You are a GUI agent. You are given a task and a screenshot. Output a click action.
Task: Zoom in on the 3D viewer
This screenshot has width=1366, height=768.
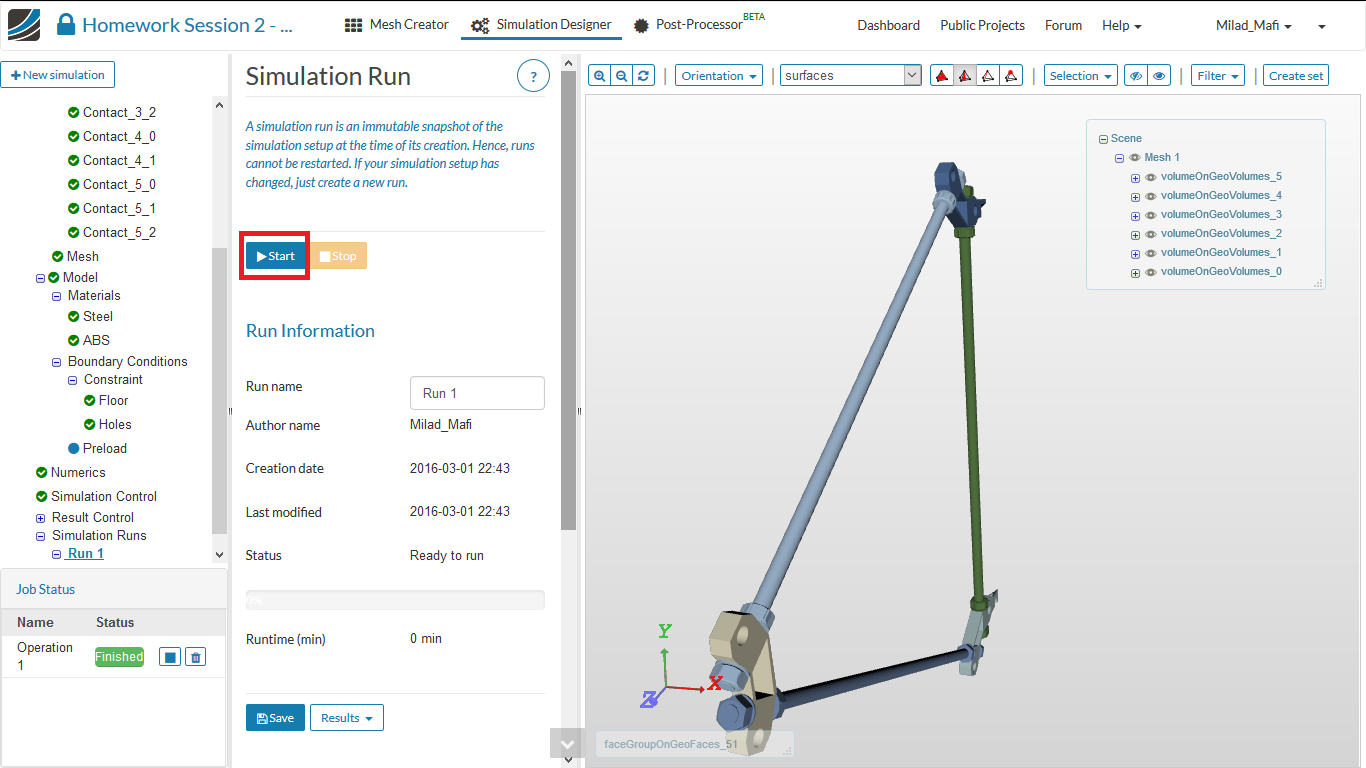pyautogui.click(x=599, y=75)
